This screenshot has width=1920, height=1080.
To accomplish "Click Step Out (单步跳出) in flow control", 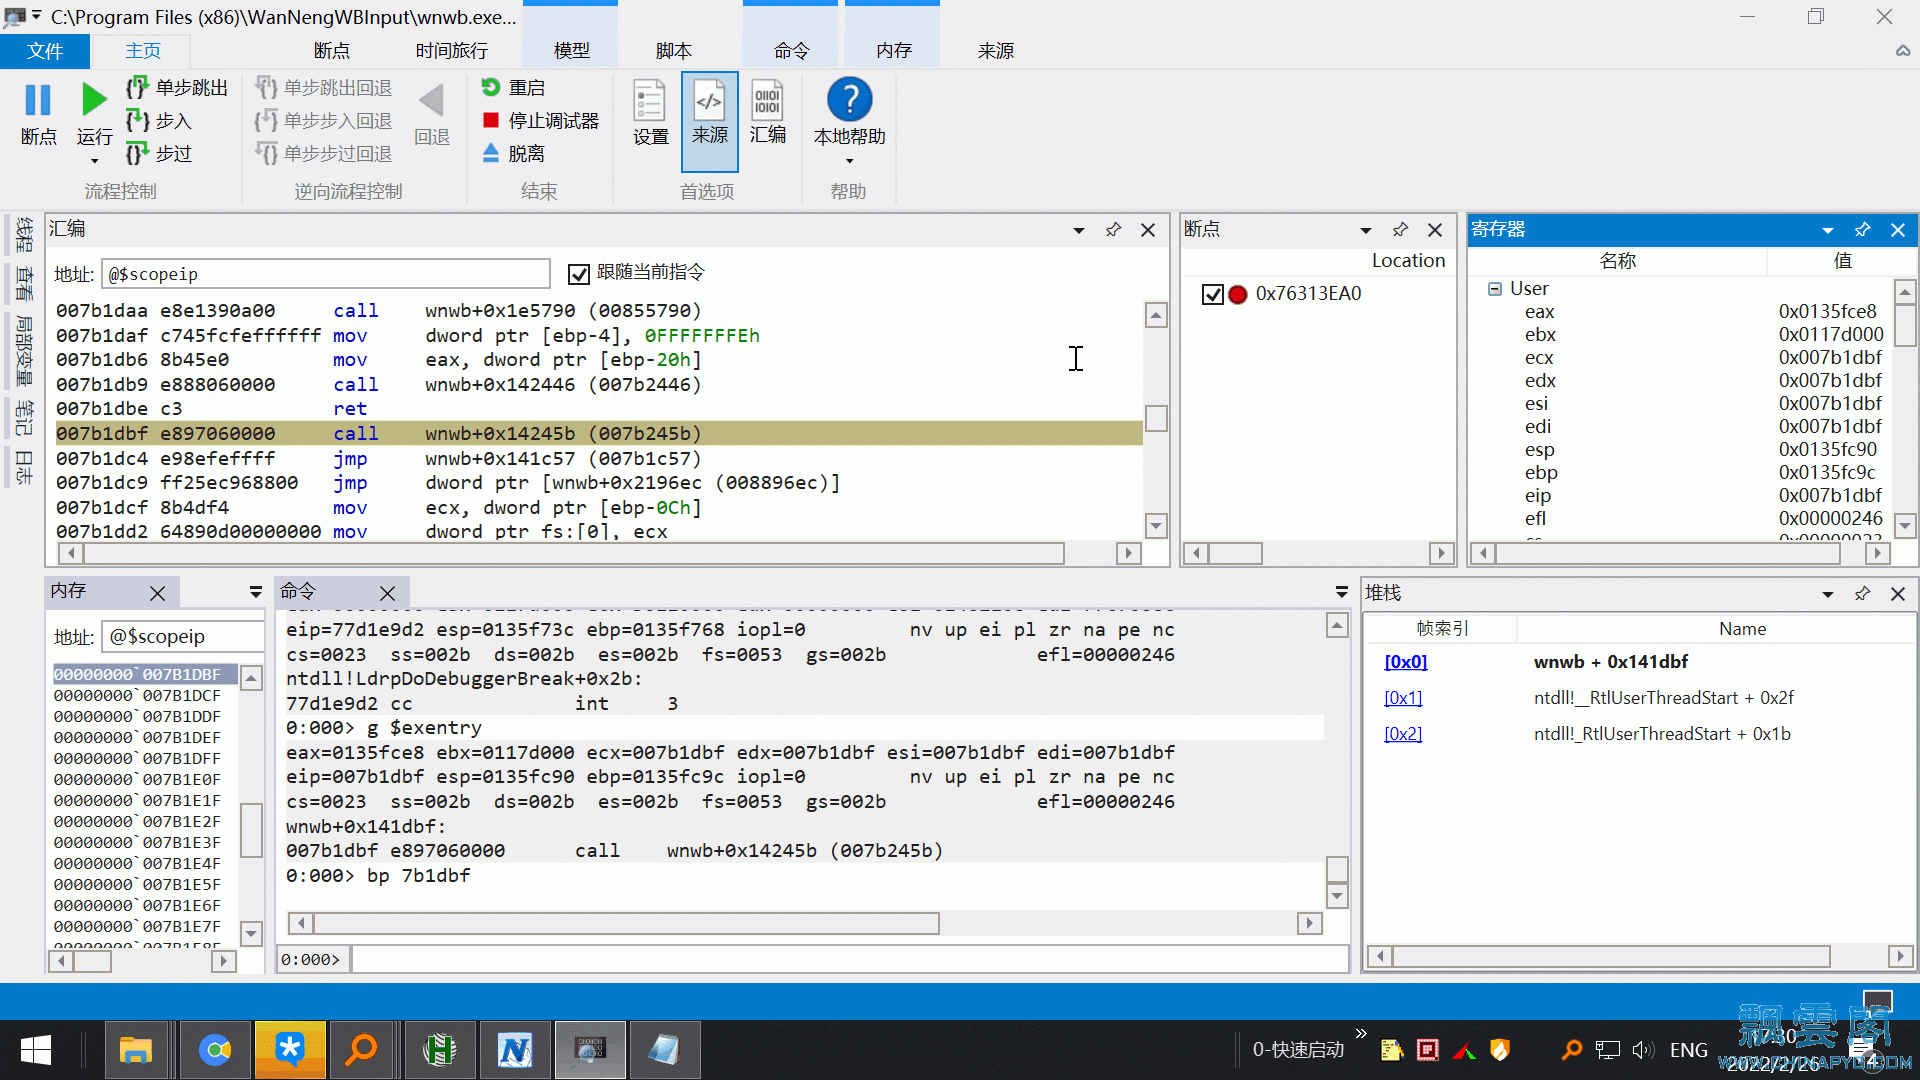I will (x=177, y=88).
